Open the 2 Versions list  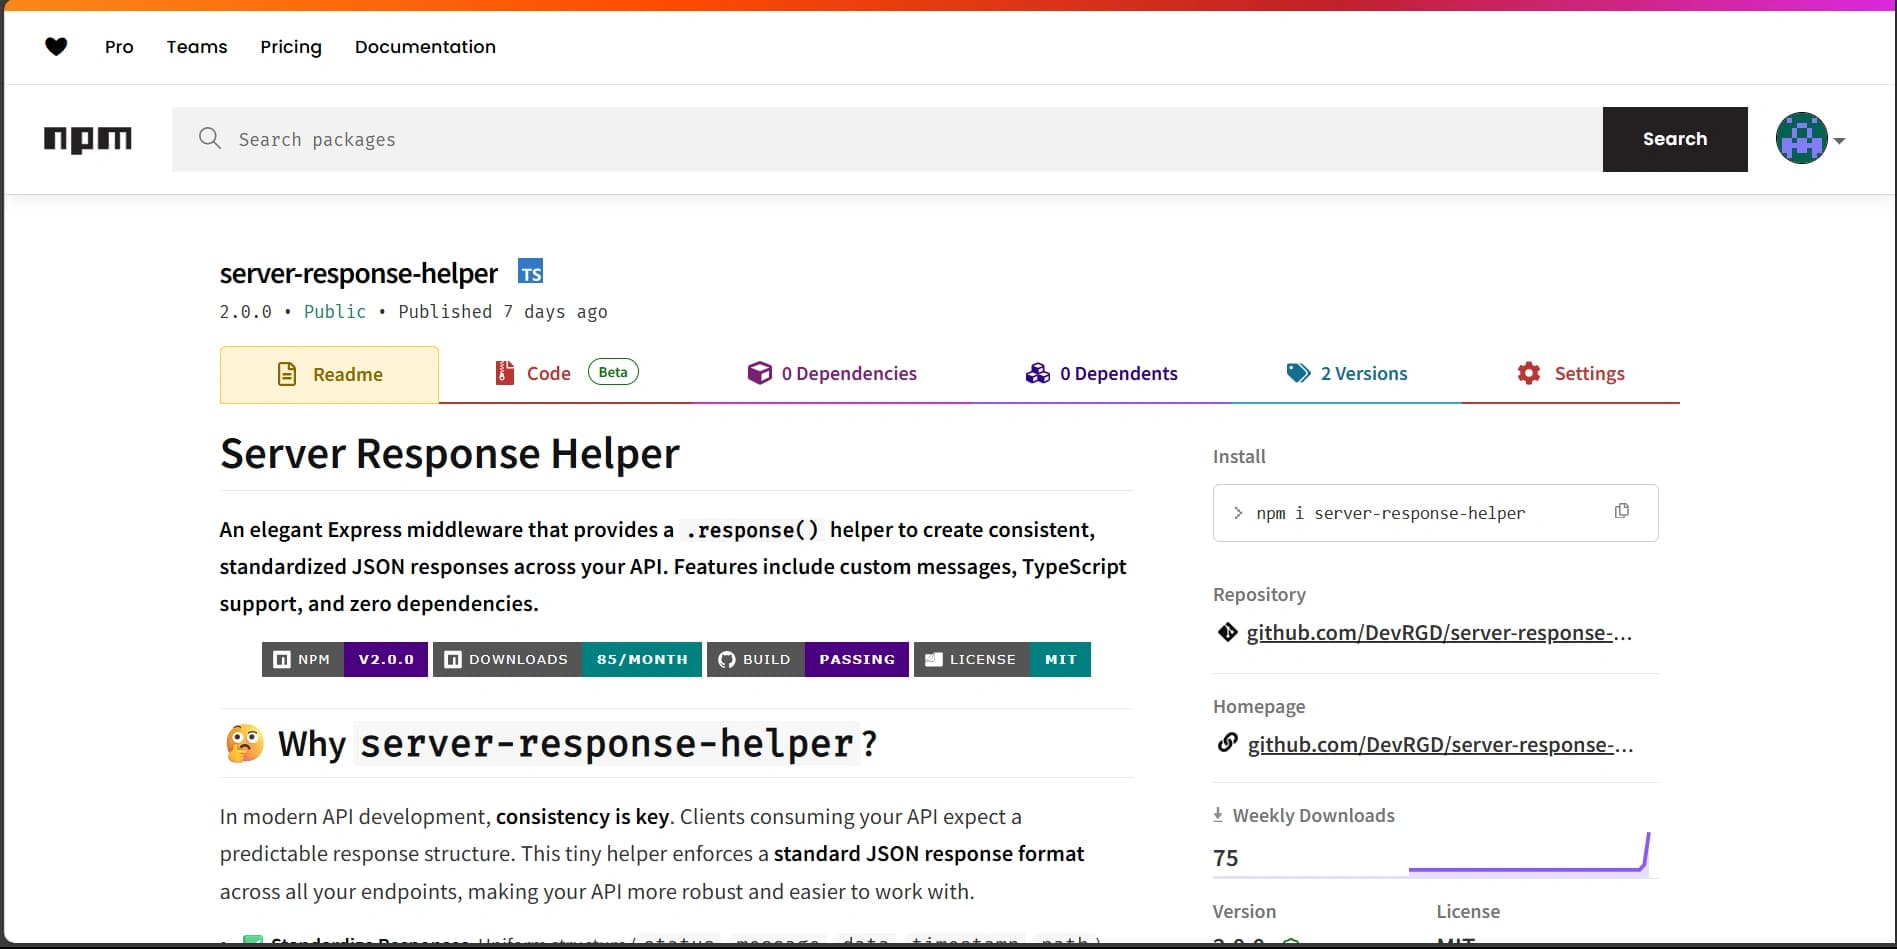(x=1347, y=373)
